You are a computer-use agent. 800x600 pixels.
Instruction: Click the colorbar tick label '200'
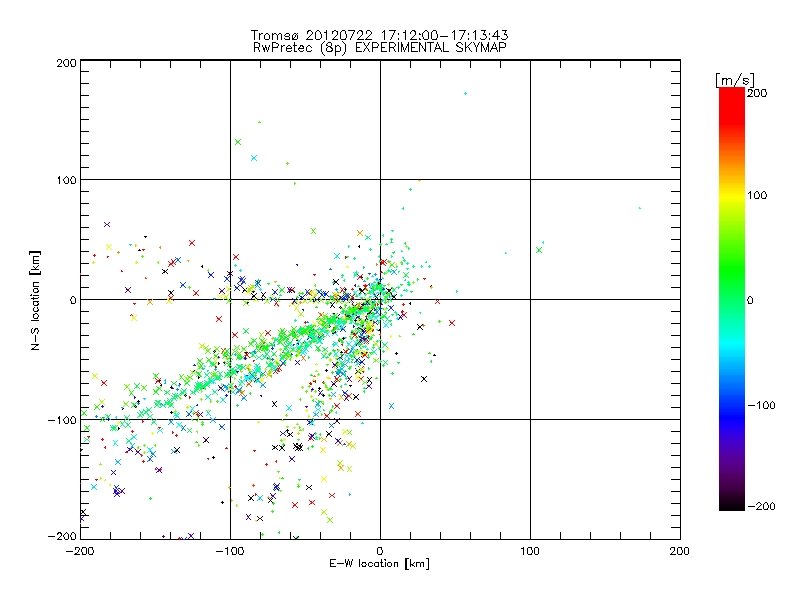coord(757,92)
